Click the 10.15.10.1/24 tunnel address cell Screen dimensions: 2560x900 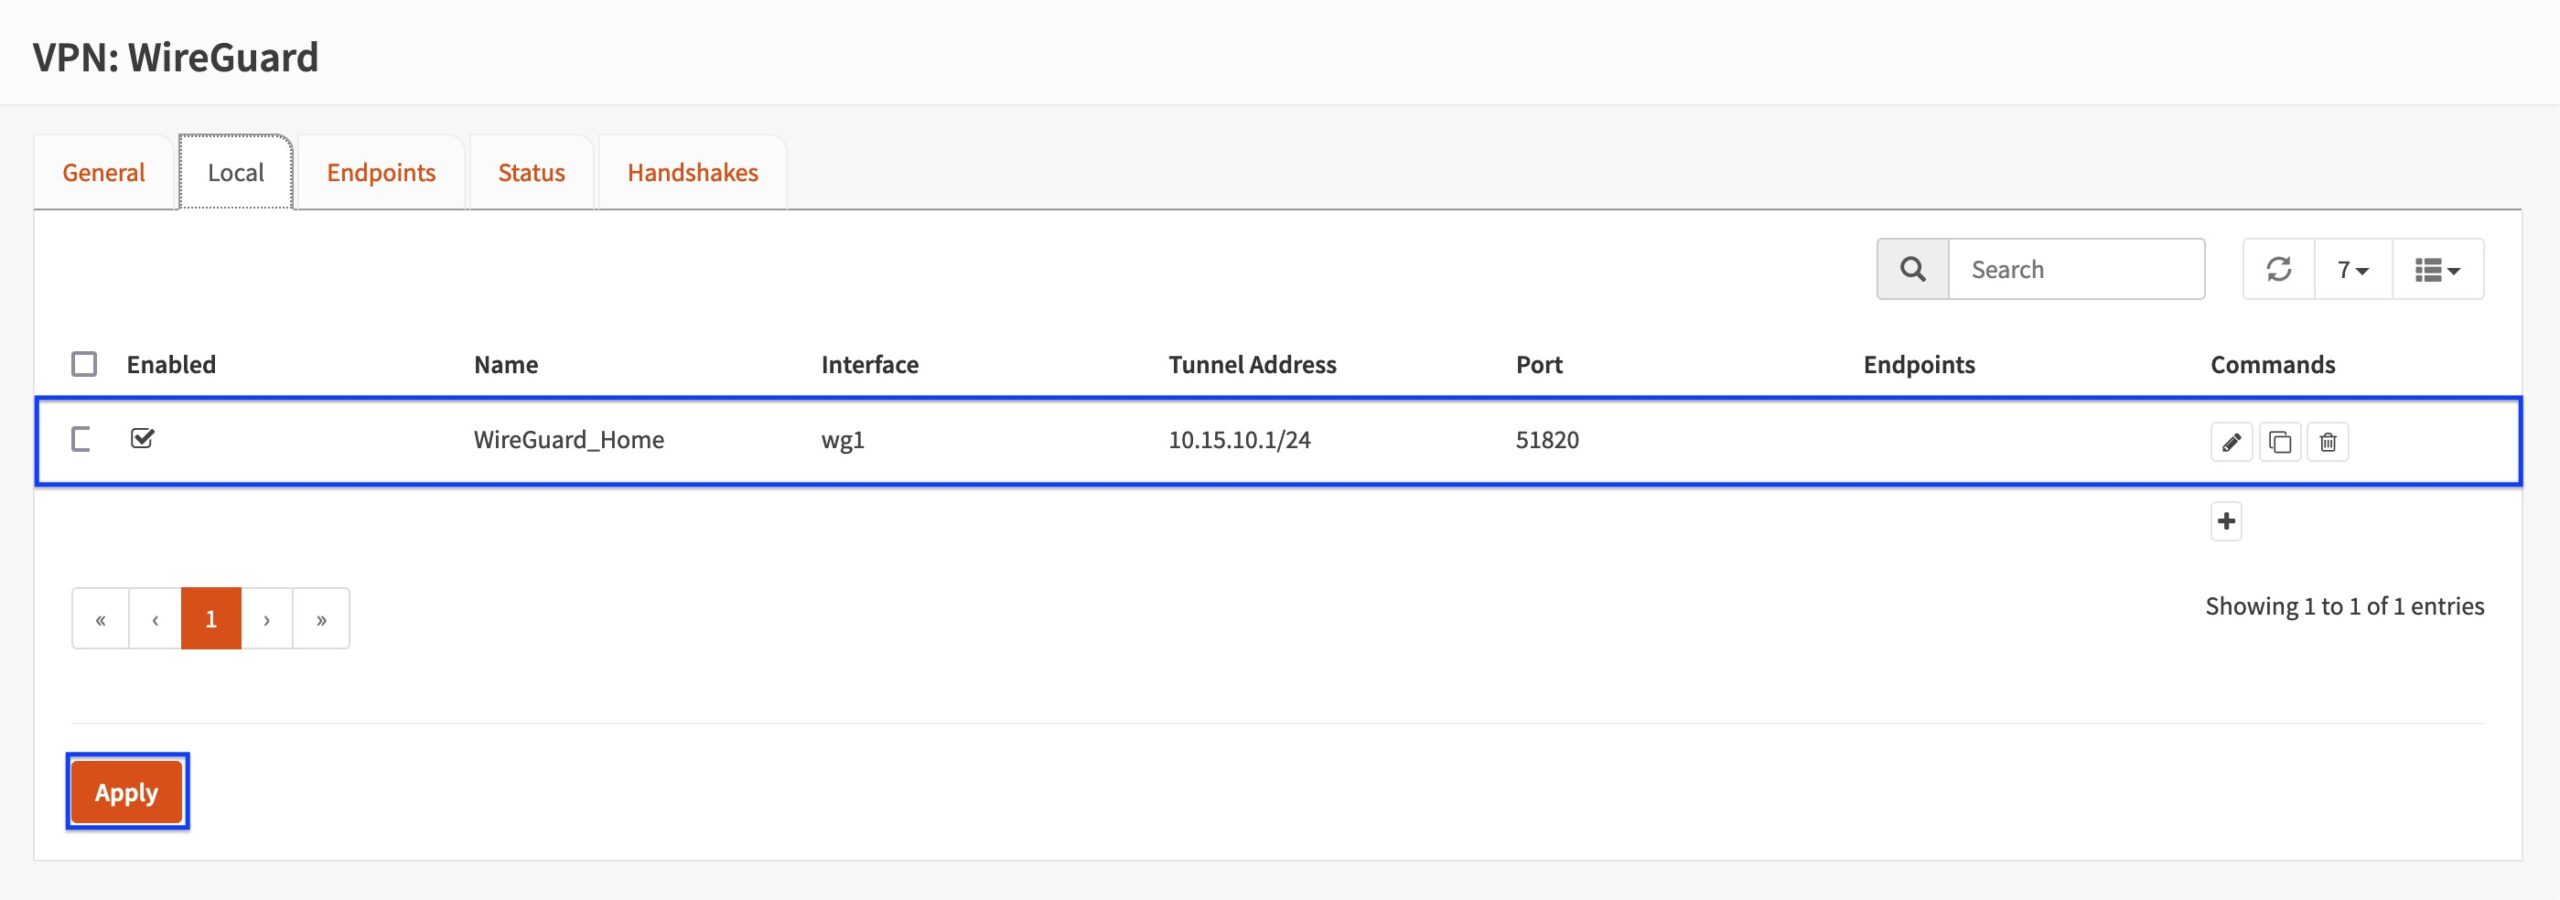click(x=1239, y=440)
